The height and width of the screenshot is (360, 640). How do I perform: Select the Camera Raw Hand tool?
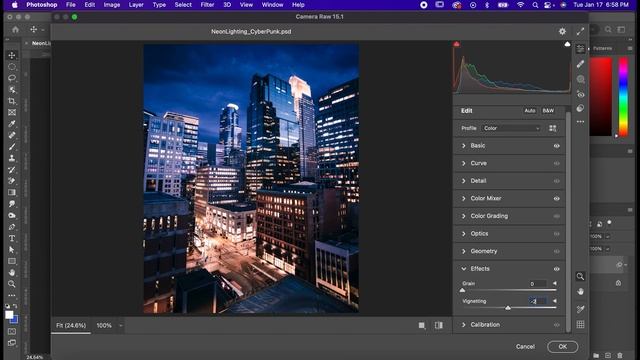pyautogui.click(x=580, y=291)
